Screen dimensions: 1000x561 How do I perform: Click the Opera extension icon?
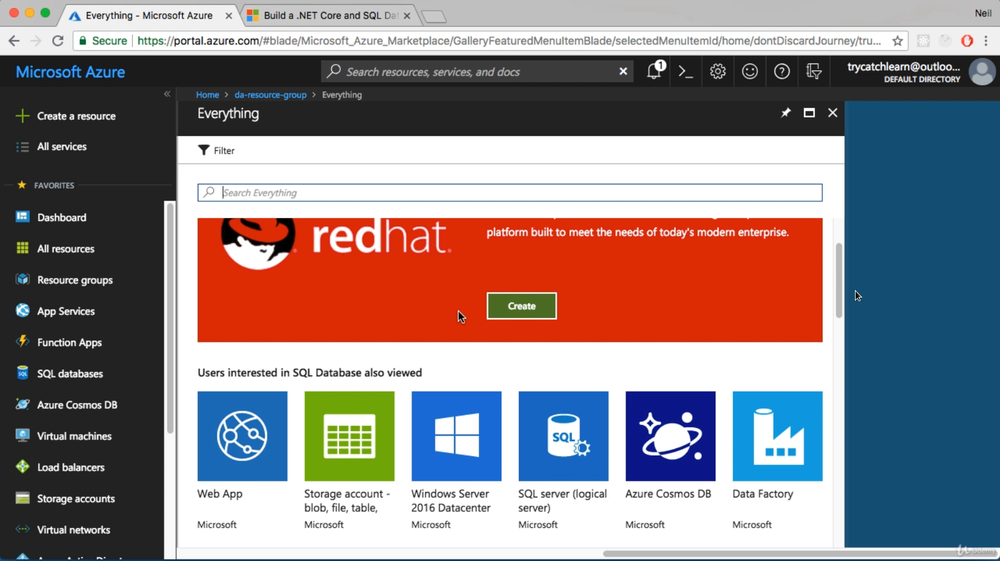point(967,41)
